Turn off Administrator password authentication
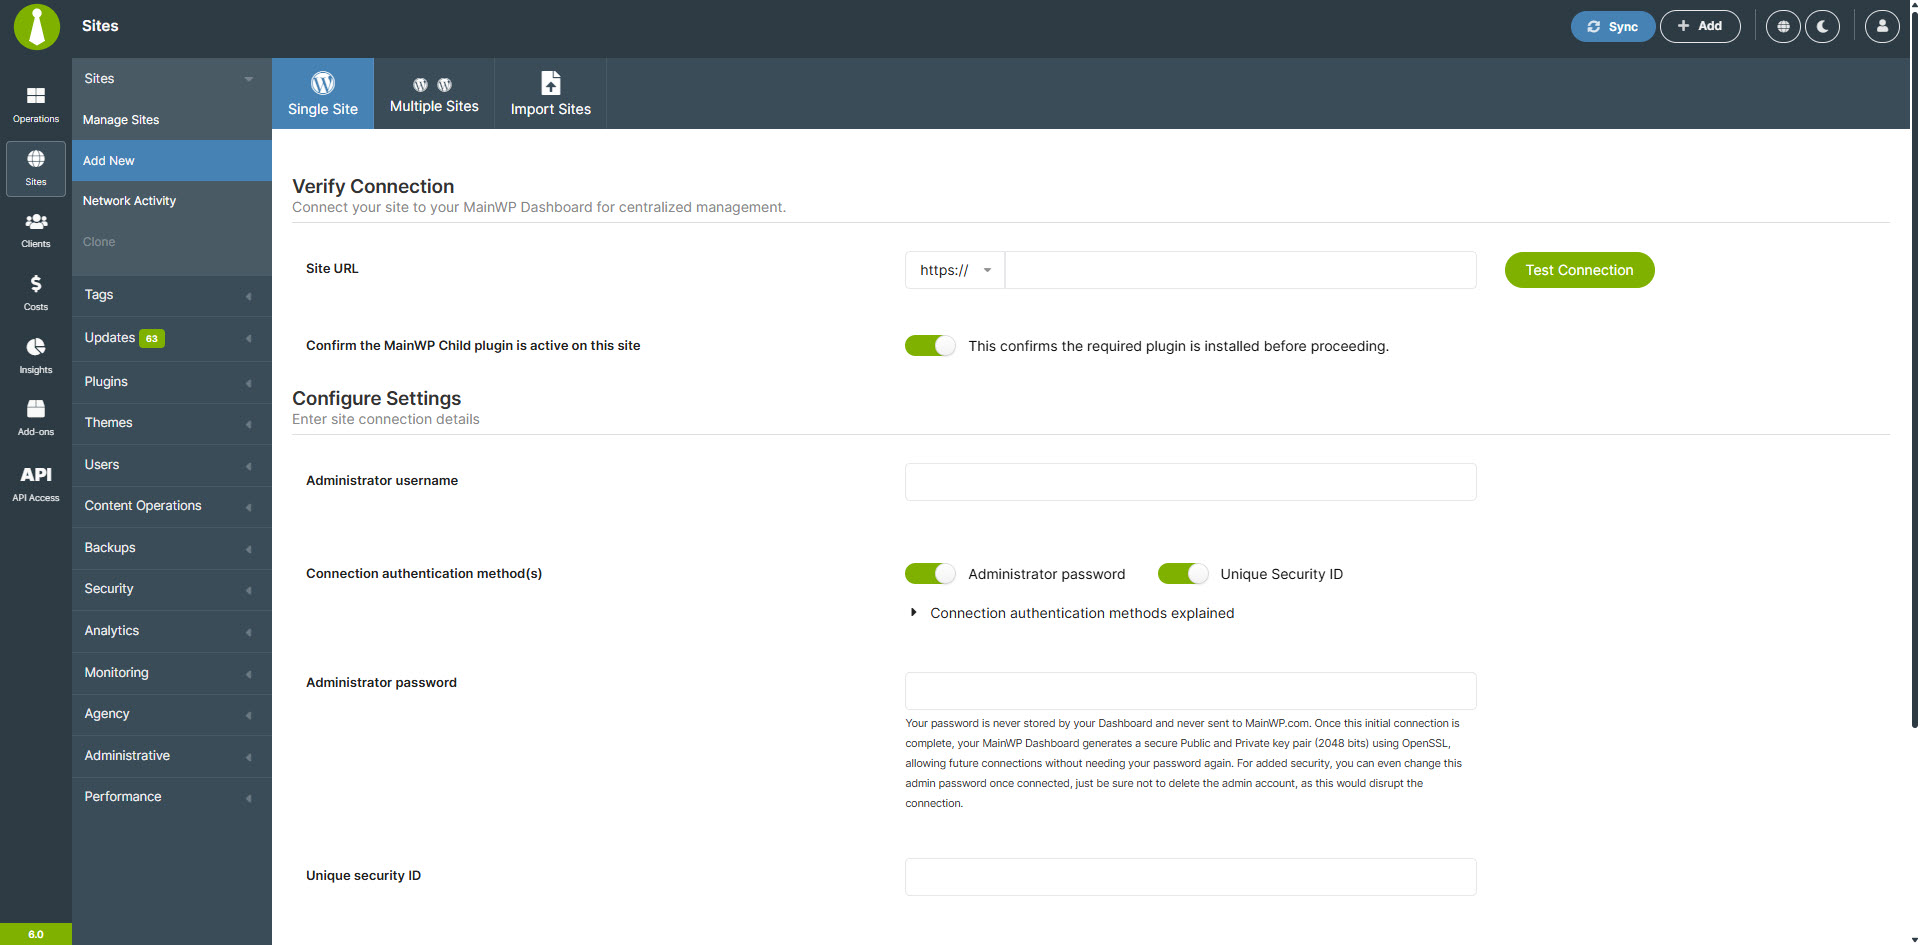This screenshot has height=945, width=1920. point(929,573)
